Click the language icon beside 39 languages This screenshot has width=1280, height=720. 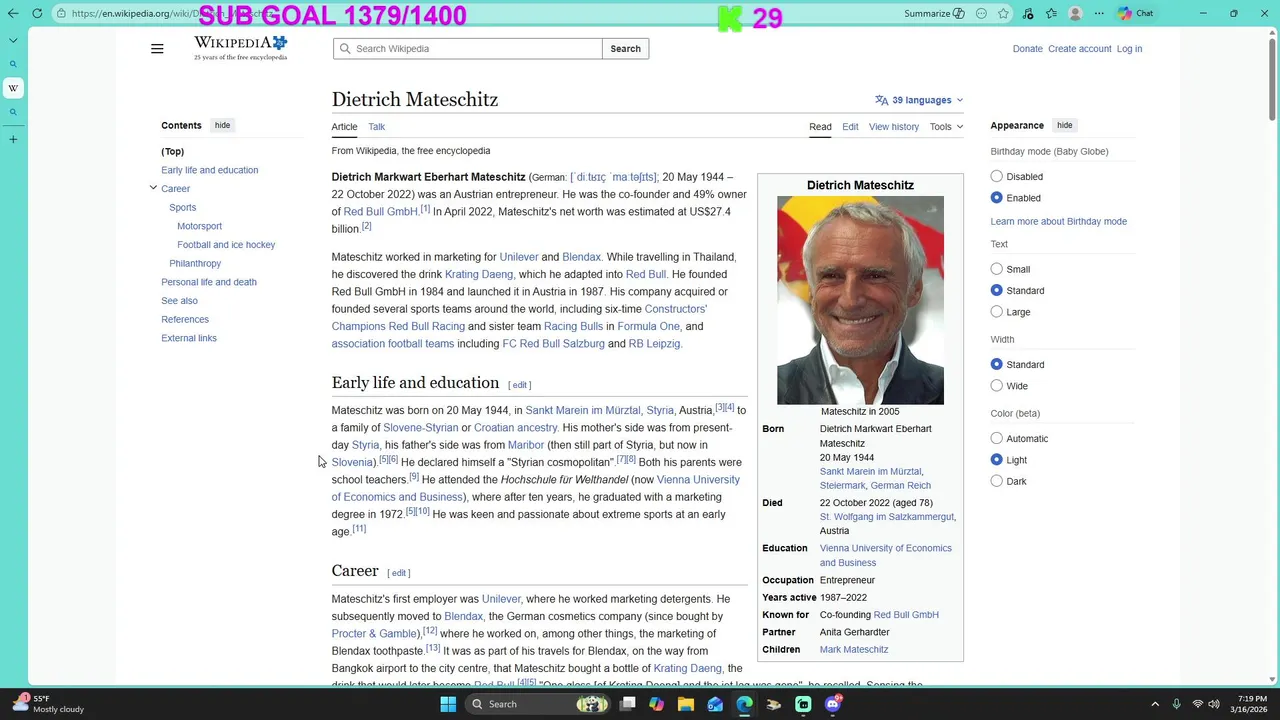coord(881,100)
